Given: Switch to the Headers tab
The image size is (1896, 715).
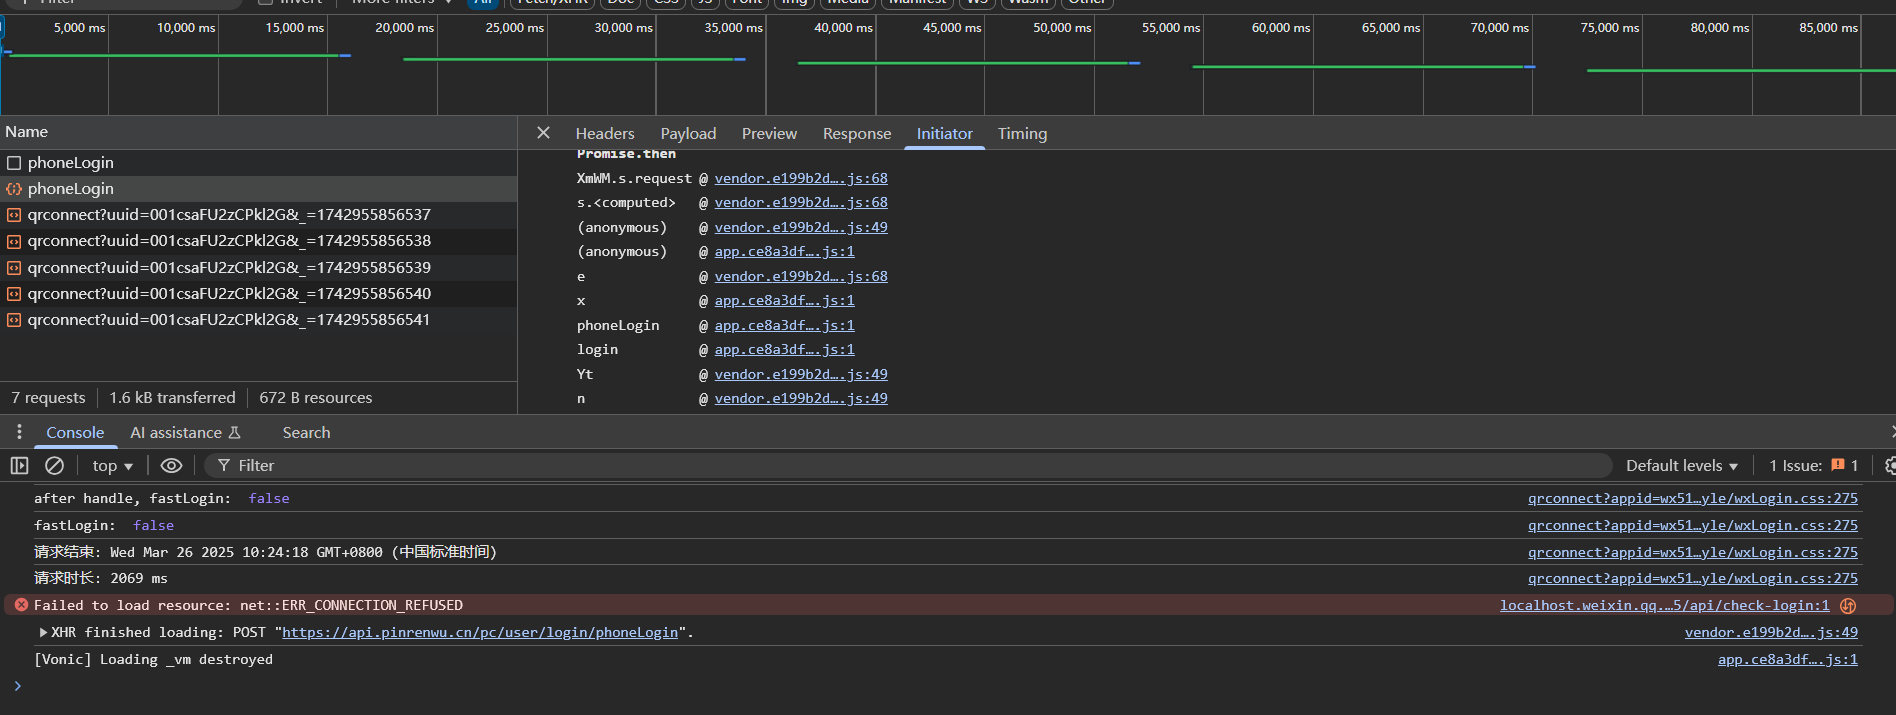Looking at the screenshot, I should coord(604,134).
